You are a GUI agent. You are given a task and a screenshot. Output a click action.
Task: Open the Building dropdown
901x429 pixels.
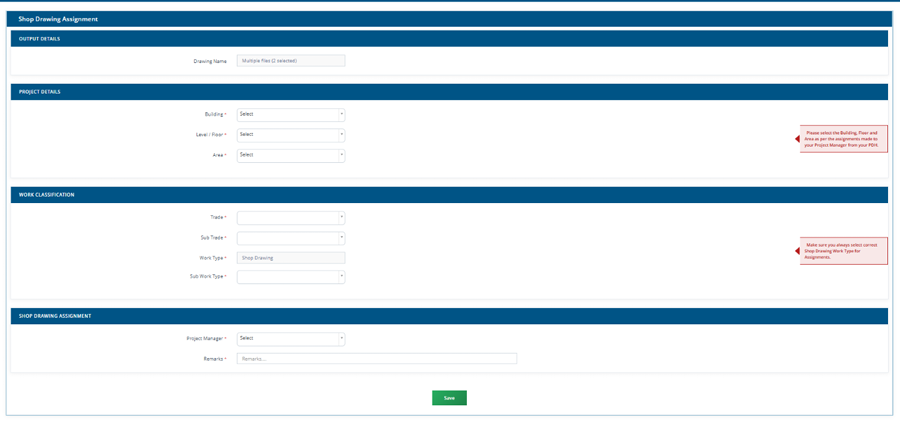point(291,114)
